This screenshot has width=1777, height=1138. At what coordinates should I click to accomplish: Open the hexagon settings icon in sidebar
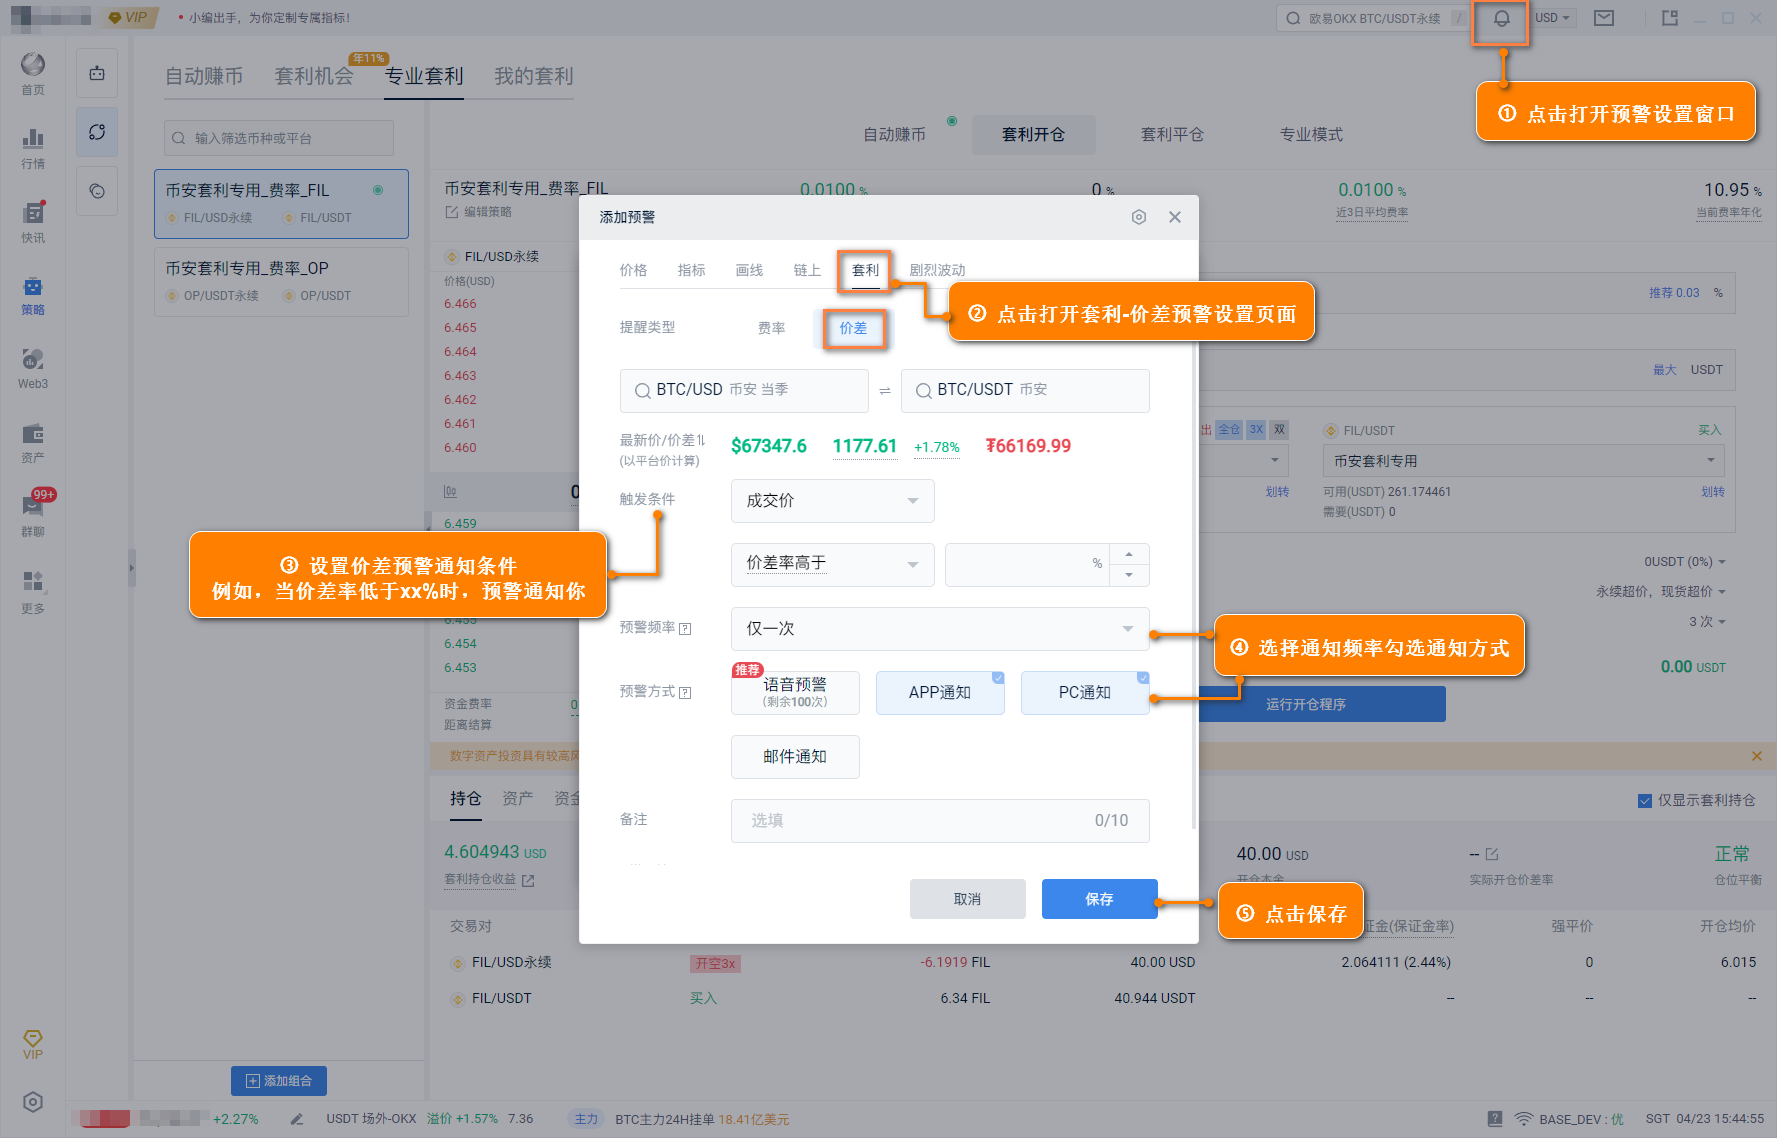pos(33,1102)
